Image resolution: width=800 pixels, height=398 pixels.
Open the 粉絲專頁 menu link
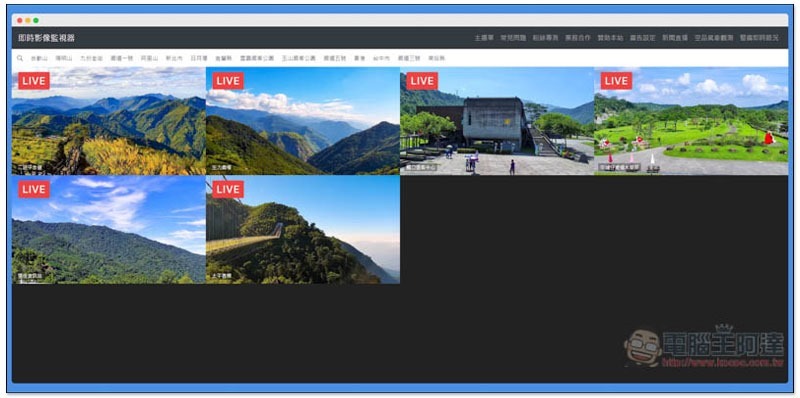pyautogui.click(x=545, y=38)
